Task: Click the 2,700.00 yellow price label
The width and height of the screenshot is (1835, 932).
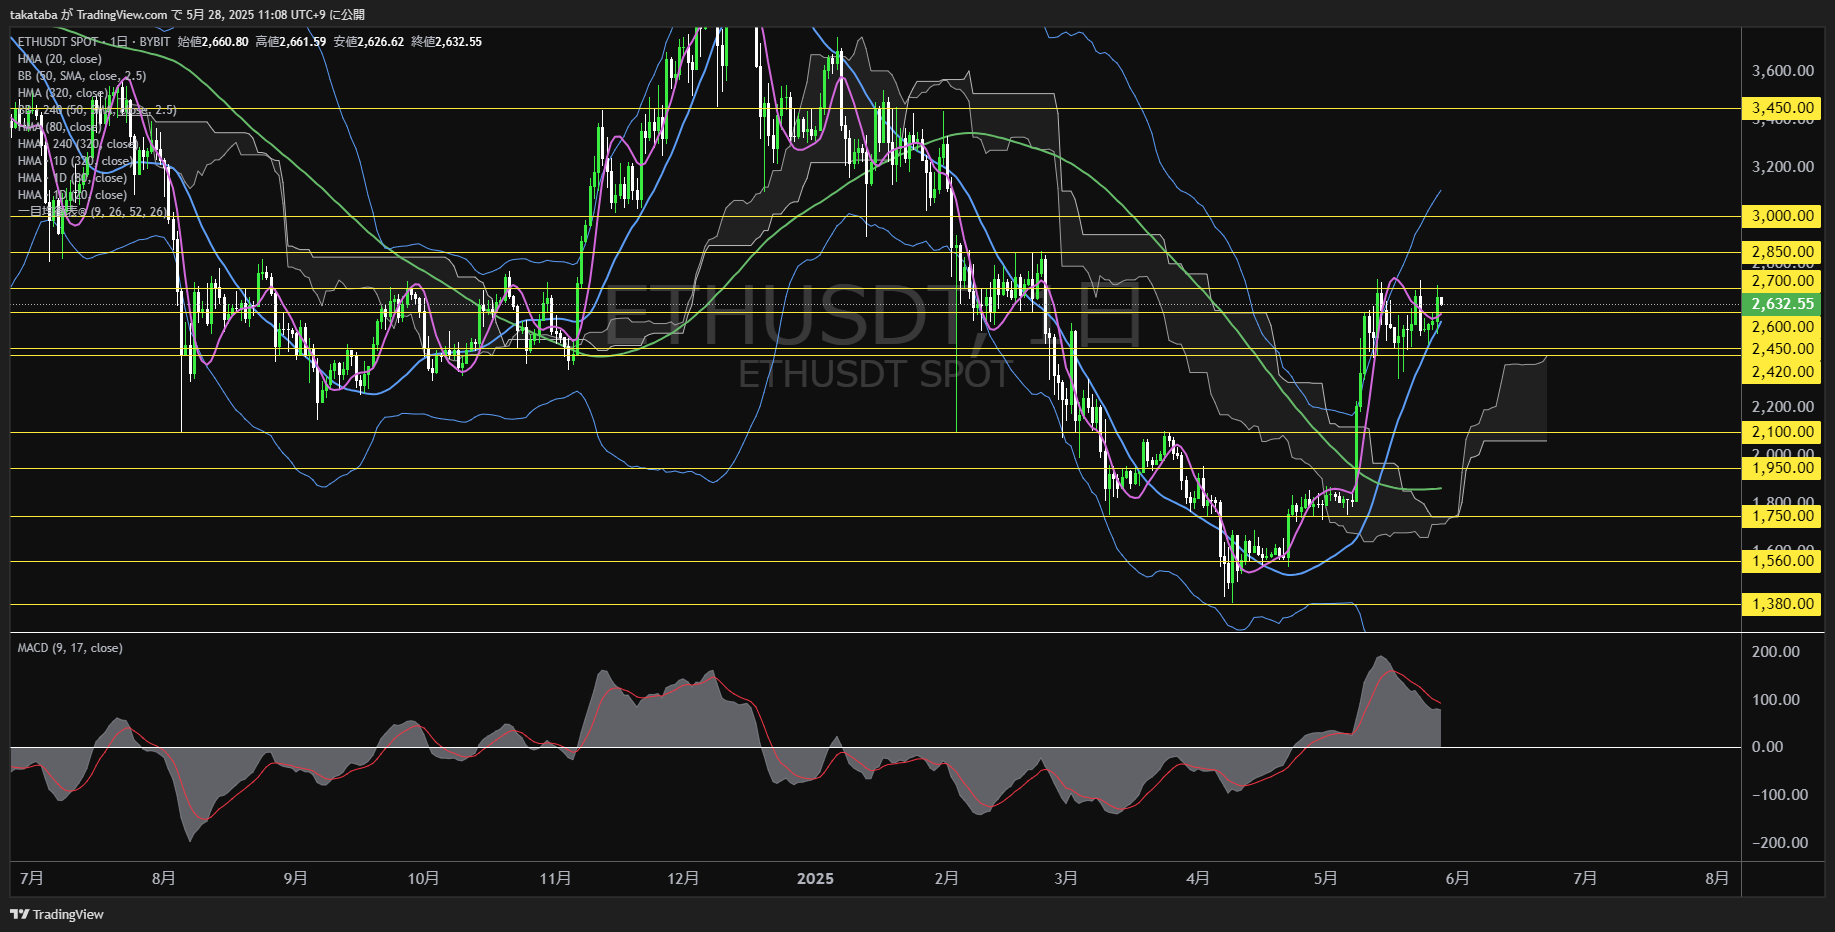Action: [1781, 281]
